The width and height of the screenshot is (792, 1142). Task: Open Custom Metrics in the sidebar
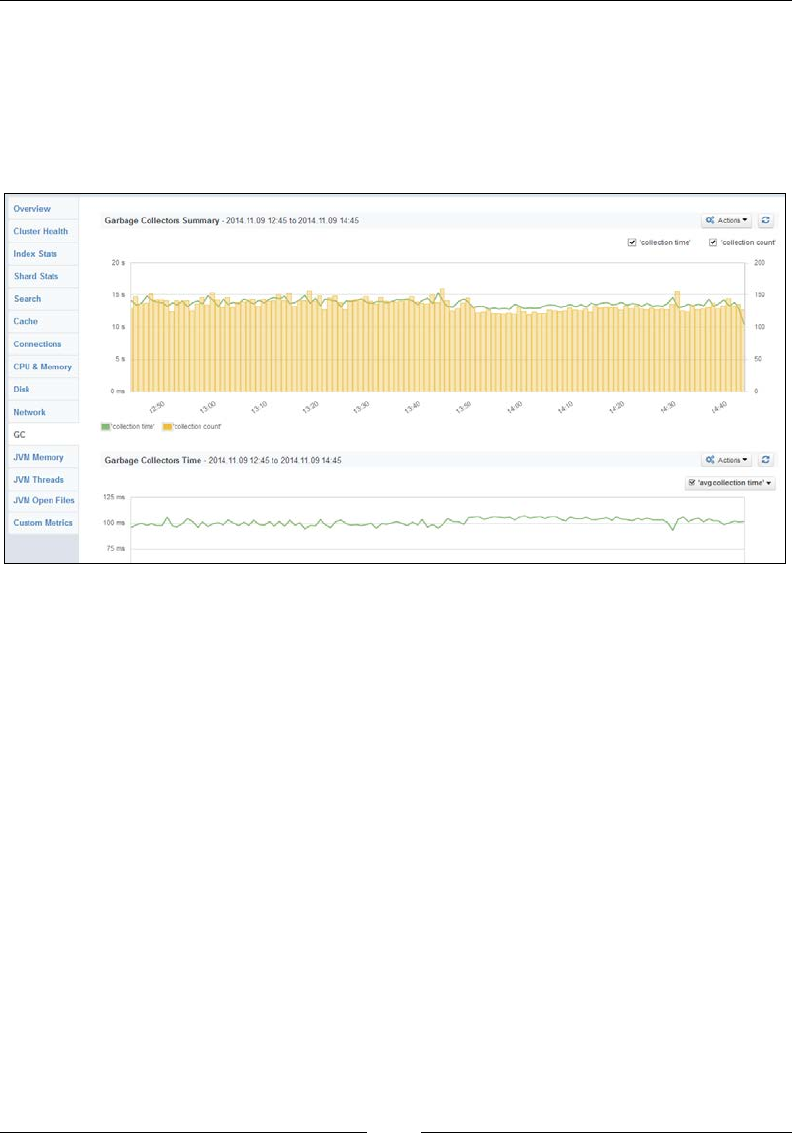point(43,523)
